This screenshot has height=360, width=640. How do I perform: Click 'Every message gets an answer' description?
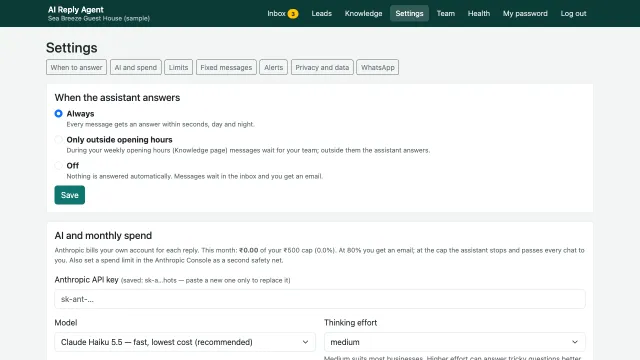160,124
